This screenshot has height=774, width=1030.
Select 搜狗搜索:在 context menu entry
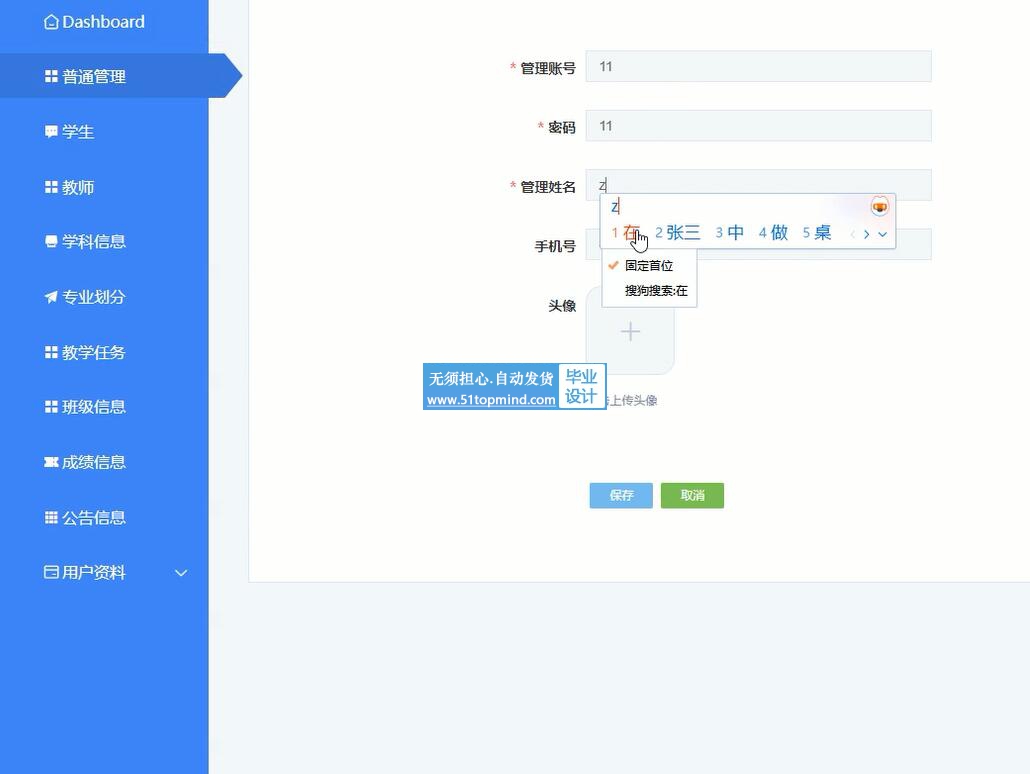pyautogui.click(x=656, y=291)
